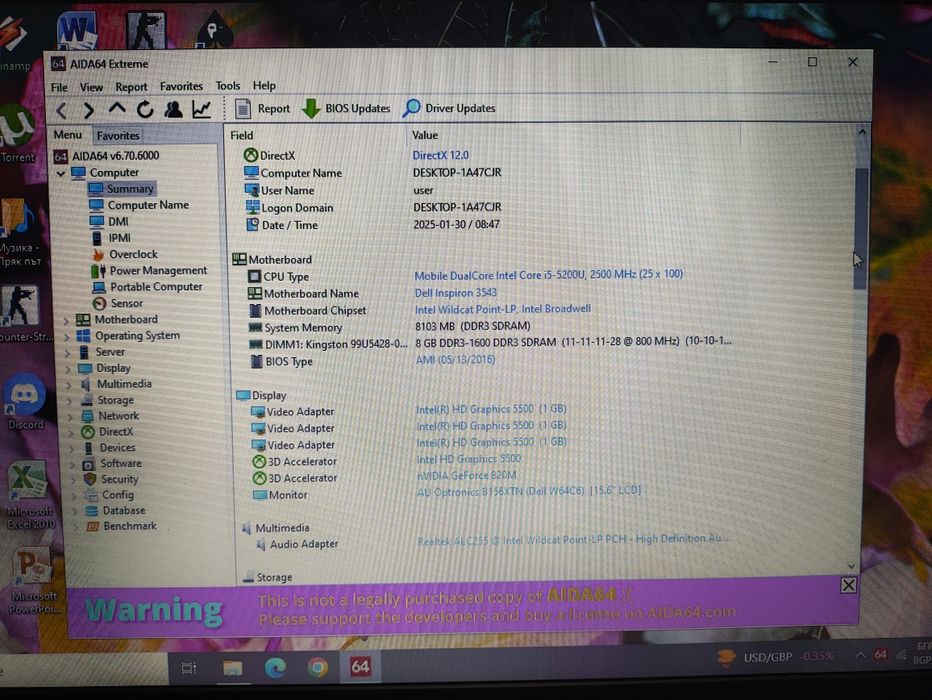Screen dimensions: 932x700
Task: Go back with the left arrow toolbar icon
Action: (61, 111)
